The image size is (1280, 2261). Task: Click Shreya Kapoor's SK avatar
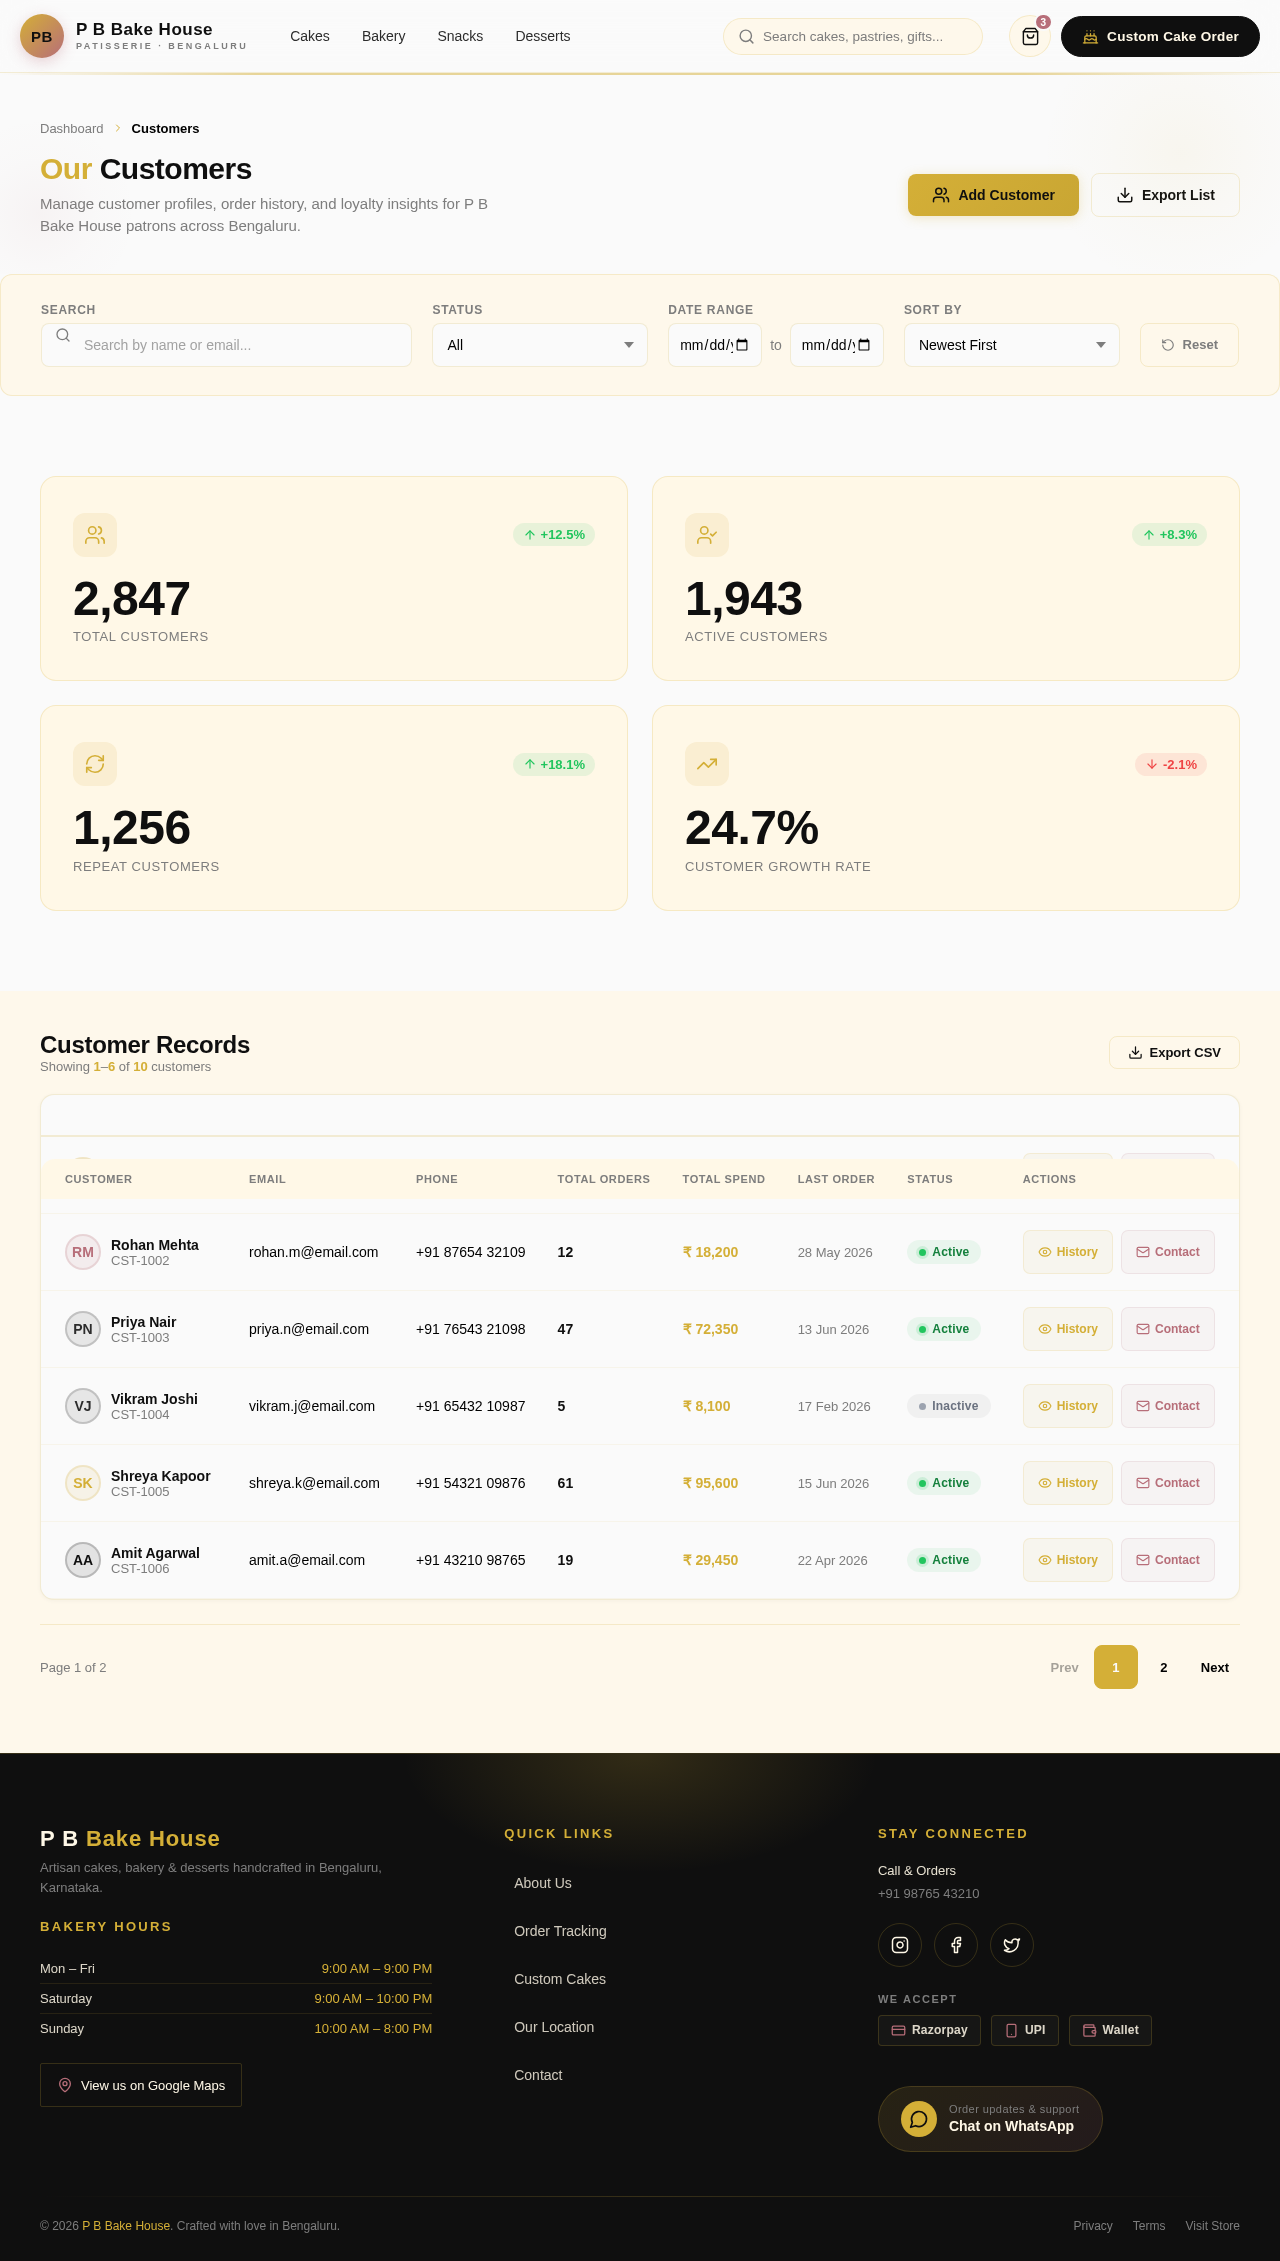coord(83,1483)
